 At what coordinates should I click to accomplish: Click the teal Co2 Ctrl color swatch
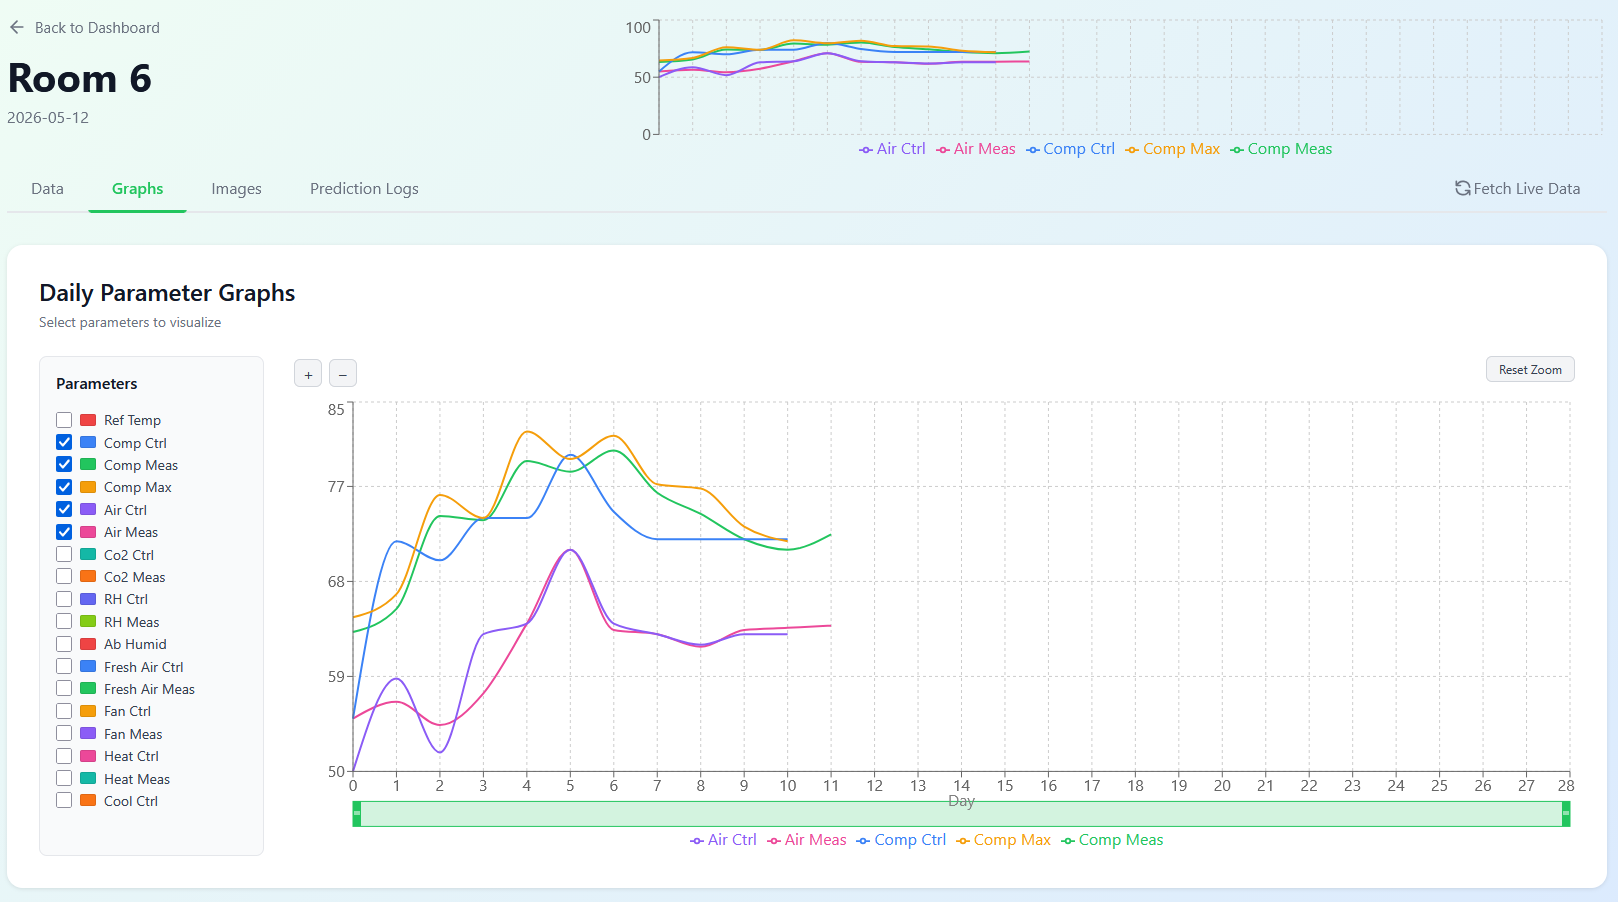[88, 555]
